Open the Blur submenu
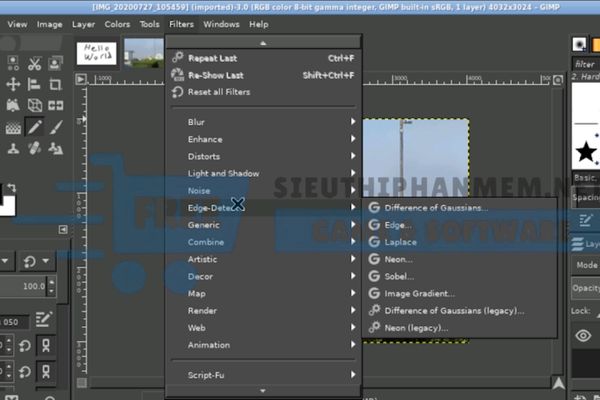Image resolution: width=600 pixels, height=400 pixels. coord(264,122)
